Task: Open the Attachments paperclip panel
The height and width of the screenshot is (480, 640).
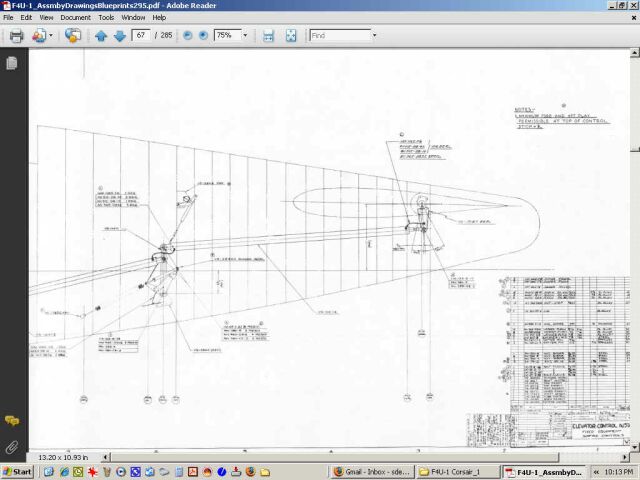Action: [x=12, y=447]
